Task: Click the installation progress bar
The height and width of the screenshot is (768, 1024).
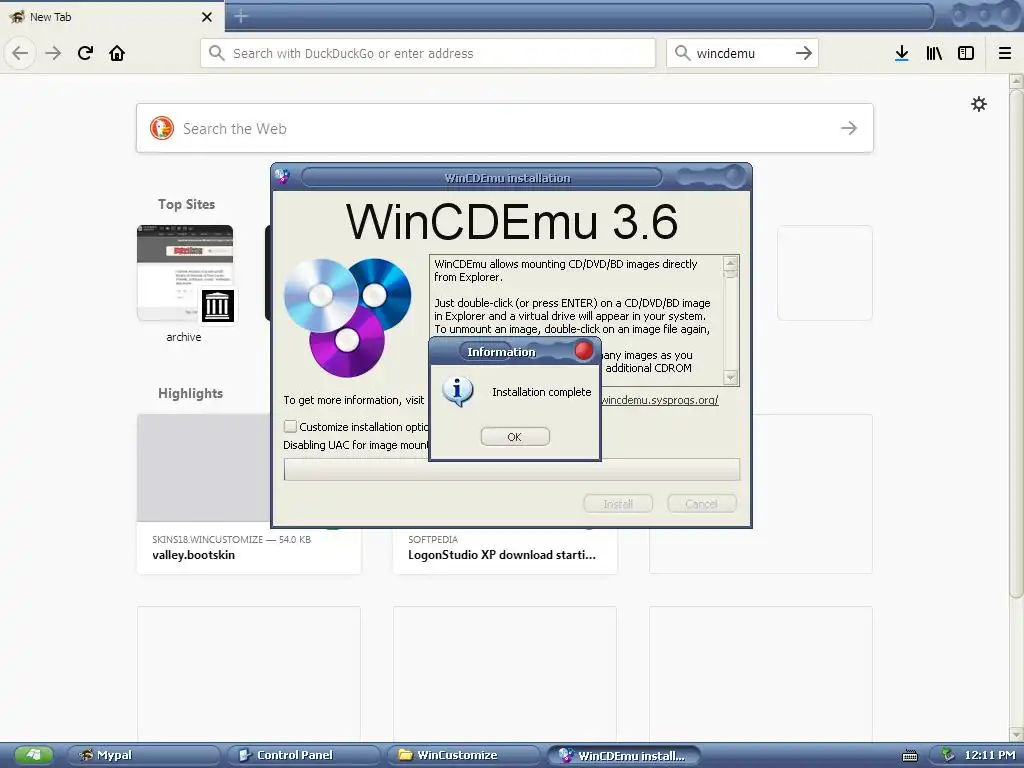Action: [x=511, y=470]
